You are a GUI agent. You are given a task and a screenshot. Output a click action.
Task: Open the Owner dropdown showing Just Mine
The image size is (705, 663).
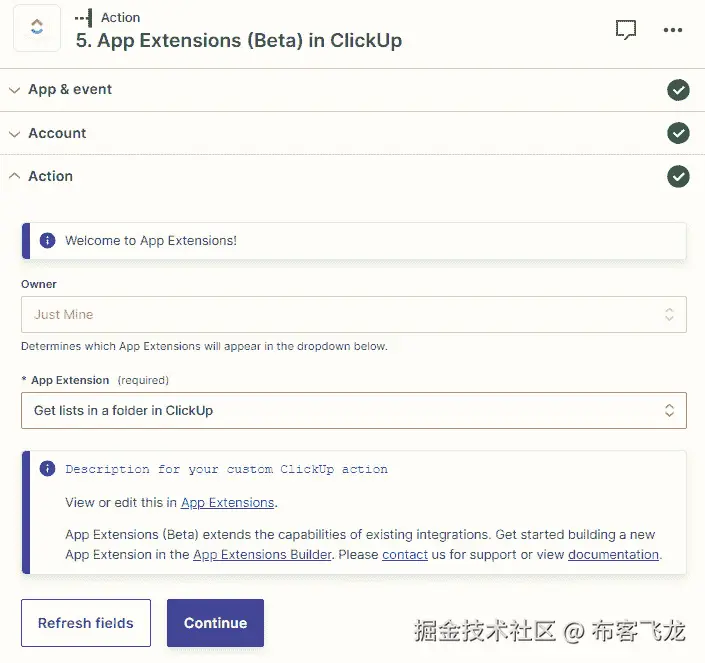(x=353, y=314)
